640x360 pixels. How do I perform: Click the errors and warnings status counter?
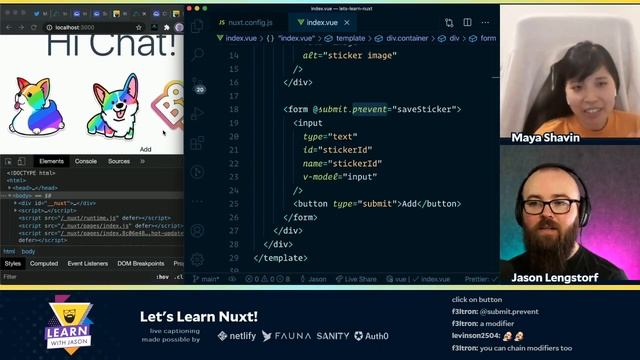click(267, 279)
